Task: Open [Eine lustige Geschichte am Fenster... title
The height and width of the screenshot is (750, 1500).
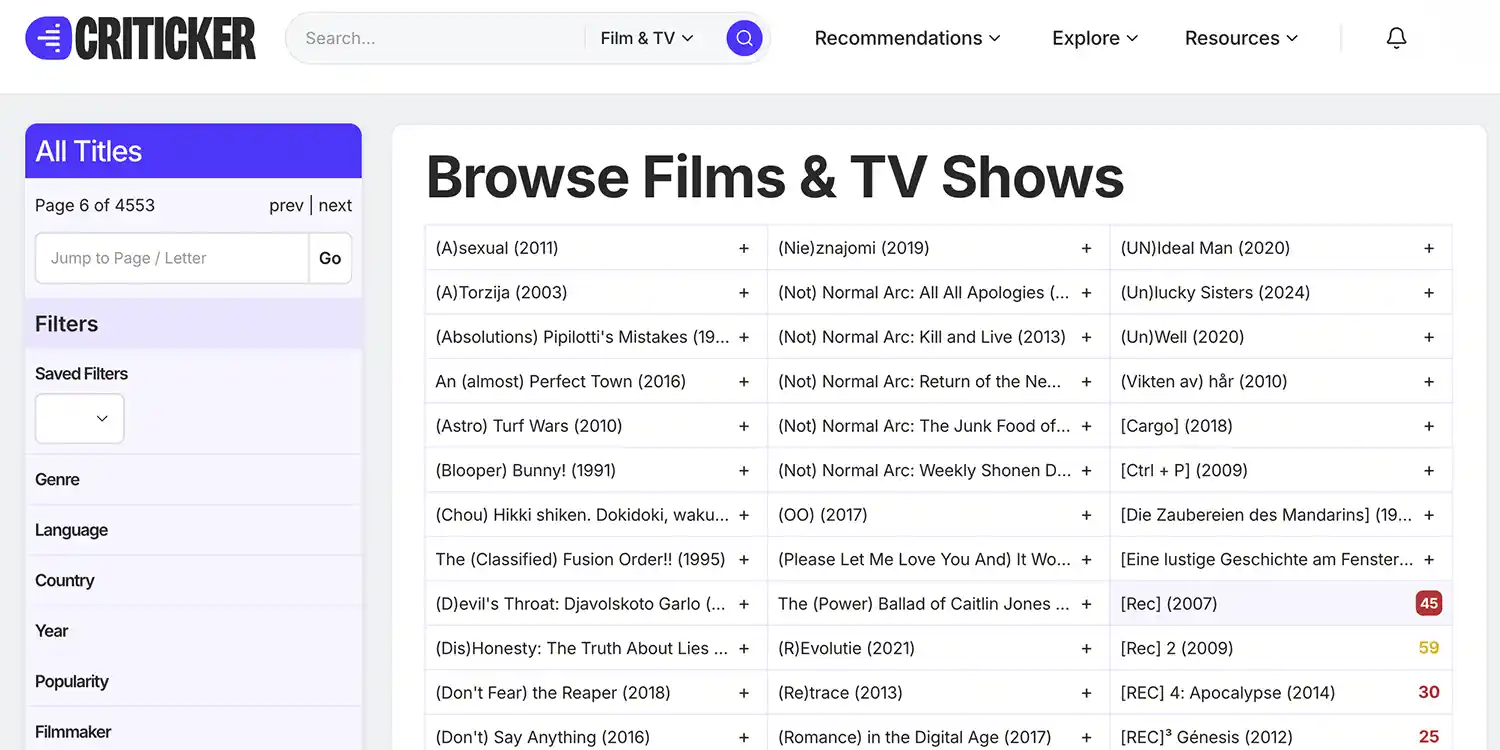Action: point(1267,559)
